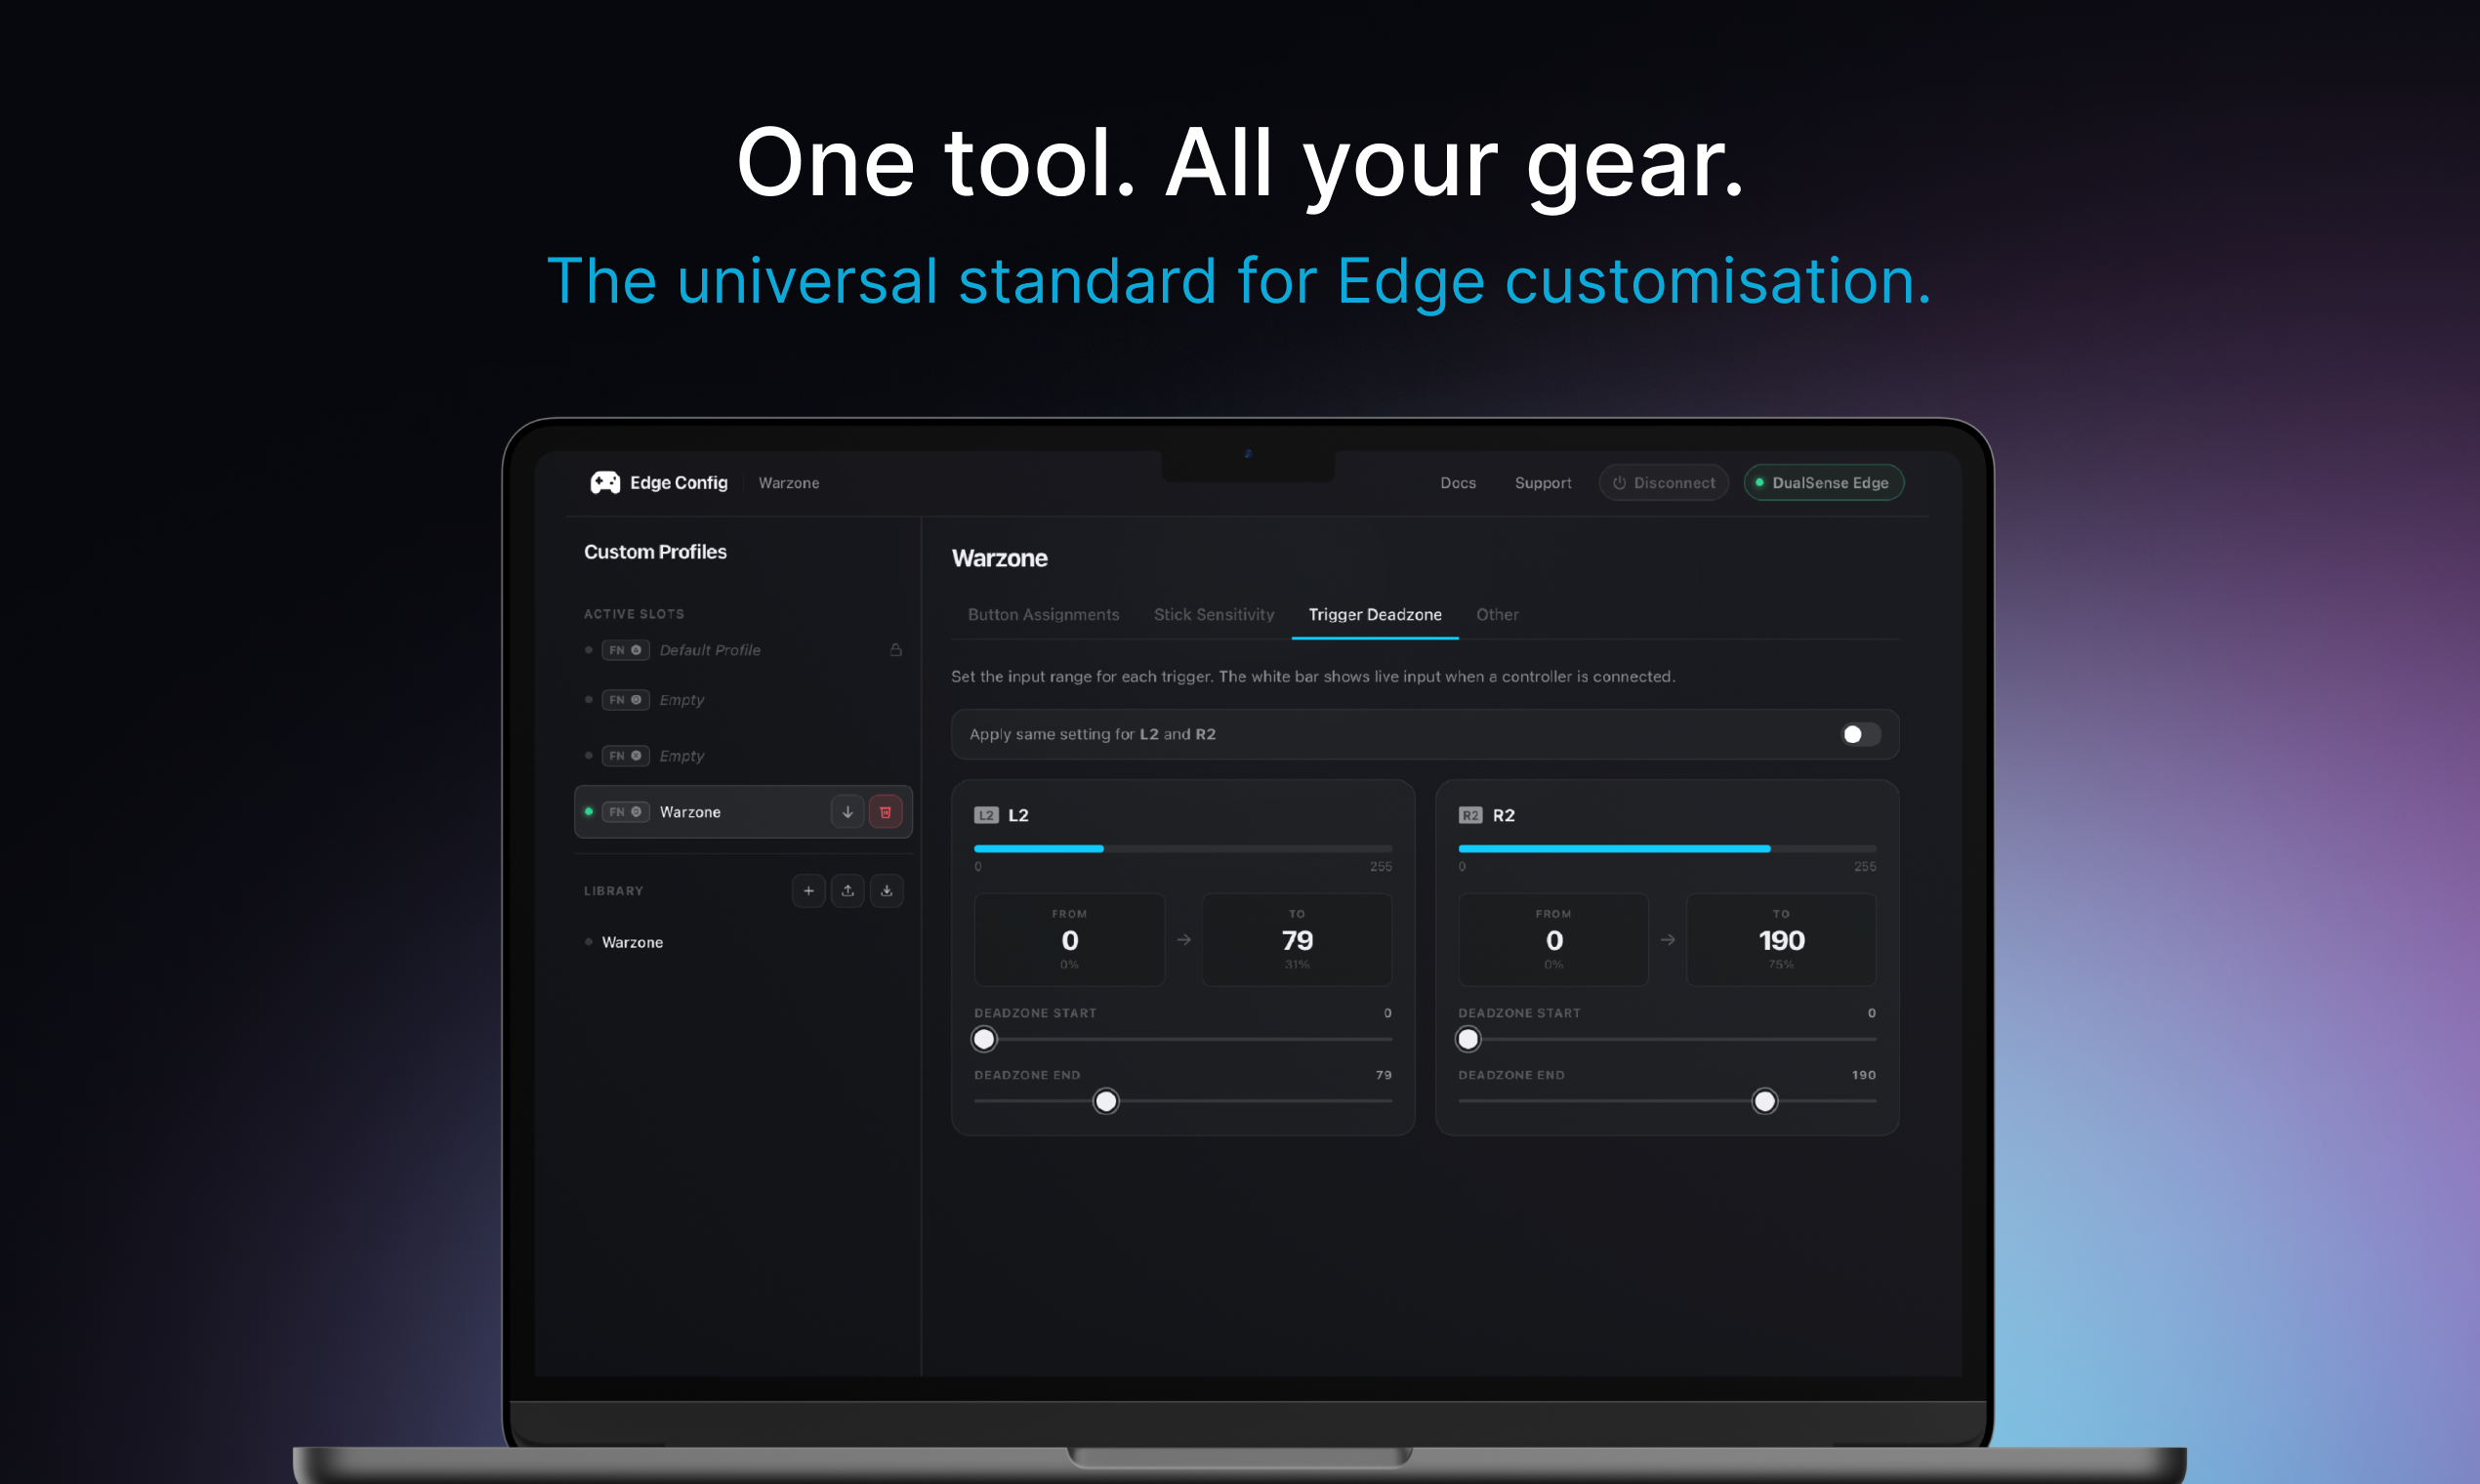Viewport: 2480px width, 1484px height.
Task: Add a new profile with the plus icon
Action: tap(808, 890)
